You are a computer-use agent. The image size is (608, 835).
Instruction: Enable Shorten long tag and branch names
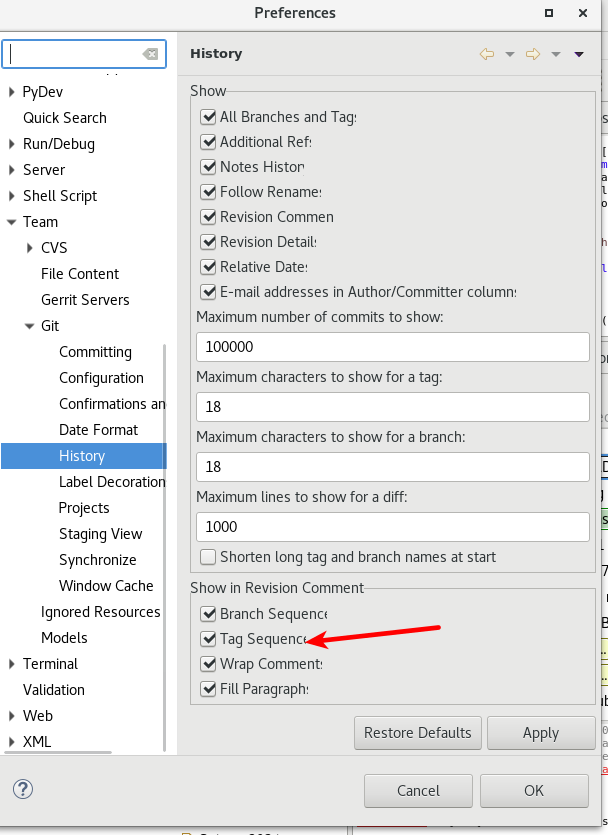click(x=208, y=557)
